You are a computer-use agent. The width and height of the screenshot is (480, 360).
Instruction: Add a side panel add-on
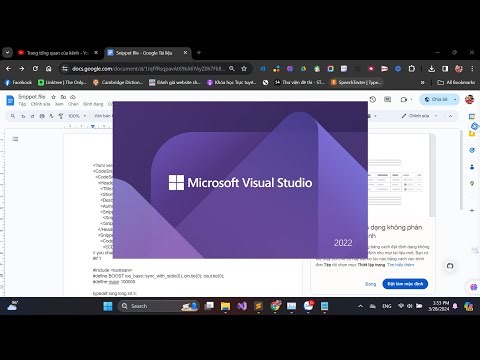[472, 211]
